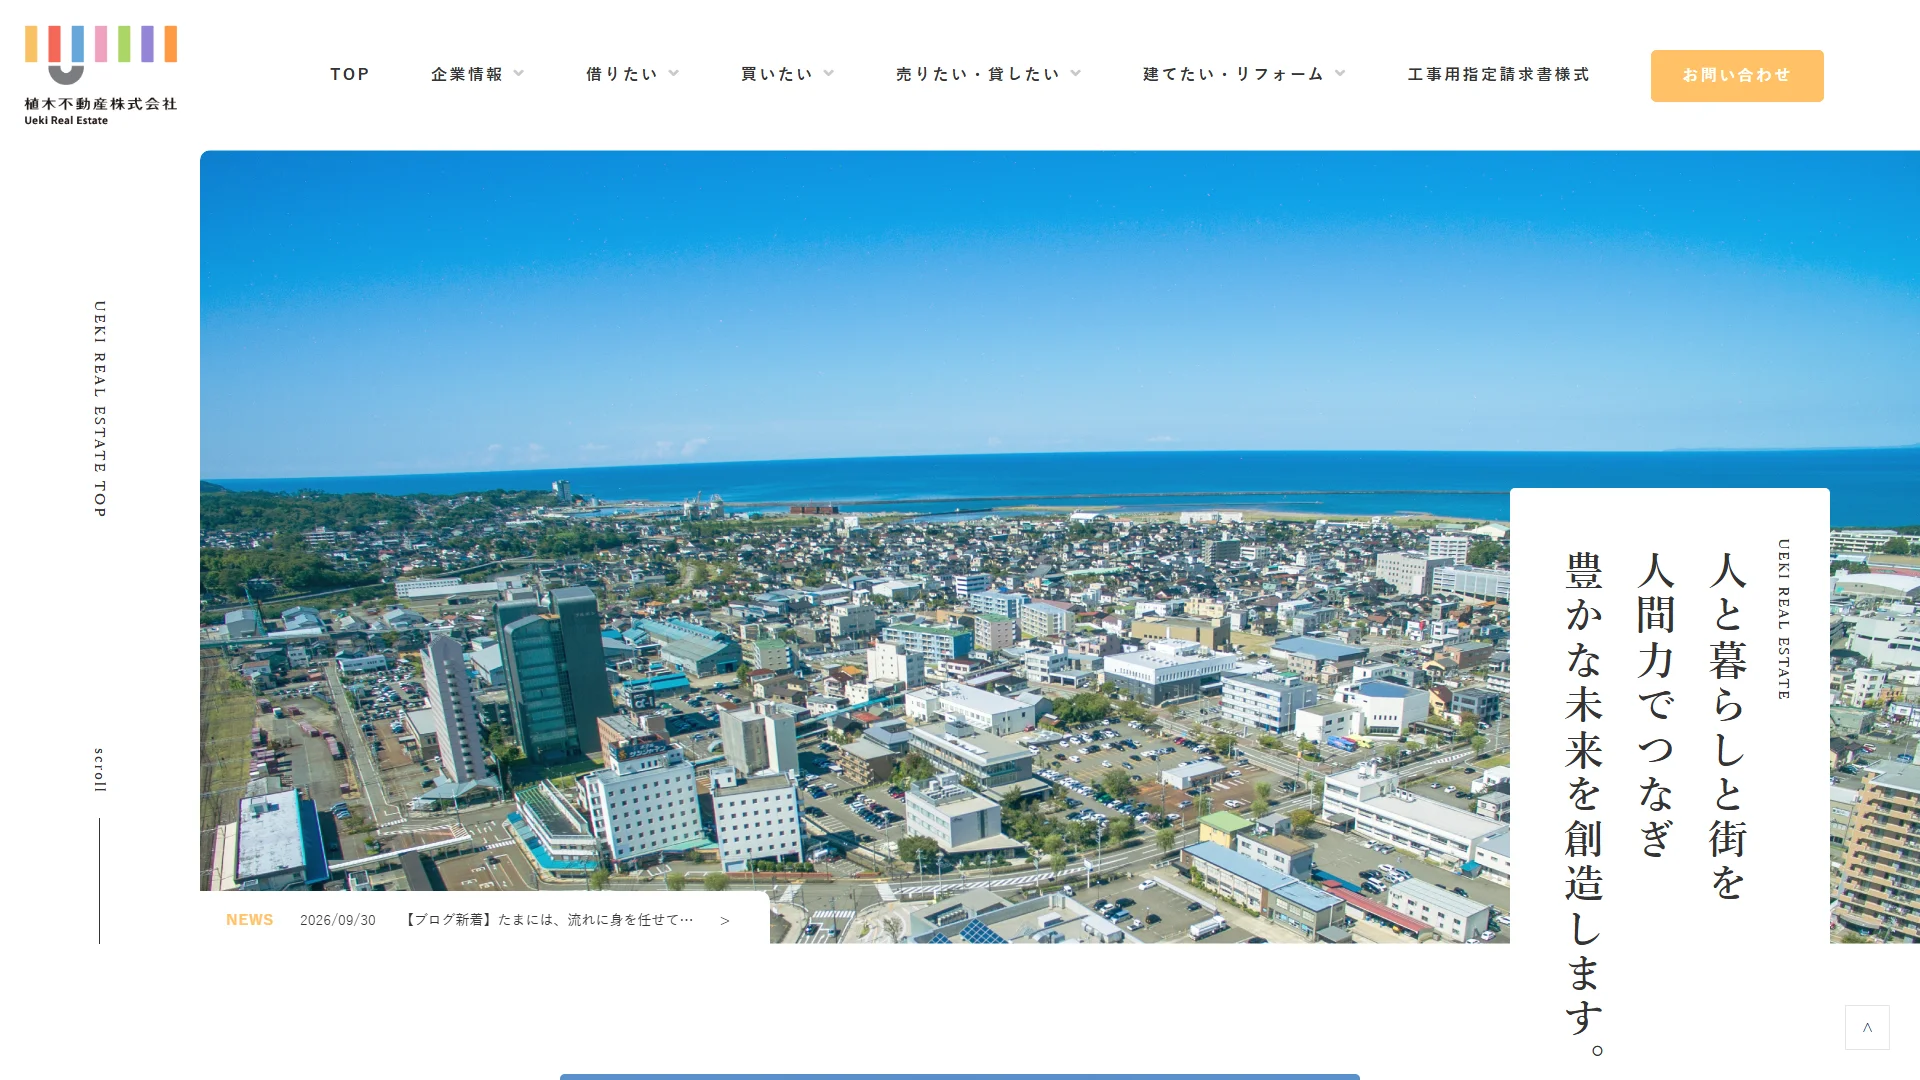Viewport: 1920px width, 1080px height.
Task: Expand the chevron beside 建てたい・リフォーム
Action: [x=1341, y=73]
